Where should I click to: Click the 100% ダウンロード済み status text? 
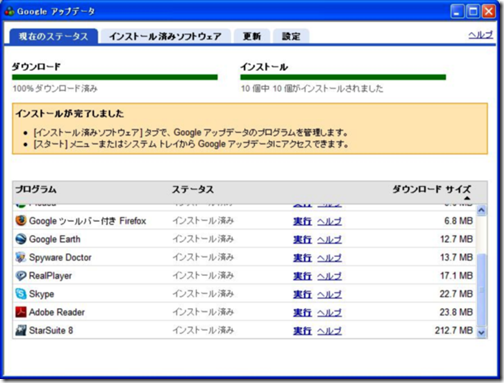point(55,89)
